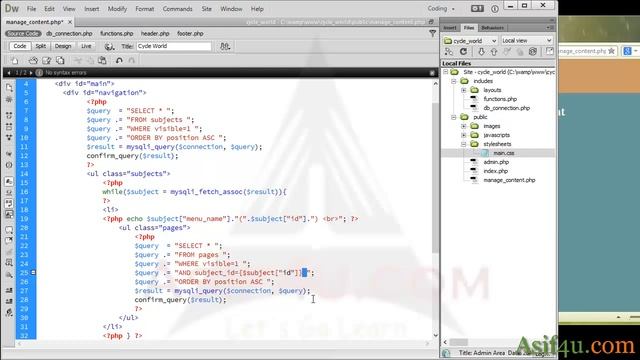Turn on Live view

[x=86, y=46]
